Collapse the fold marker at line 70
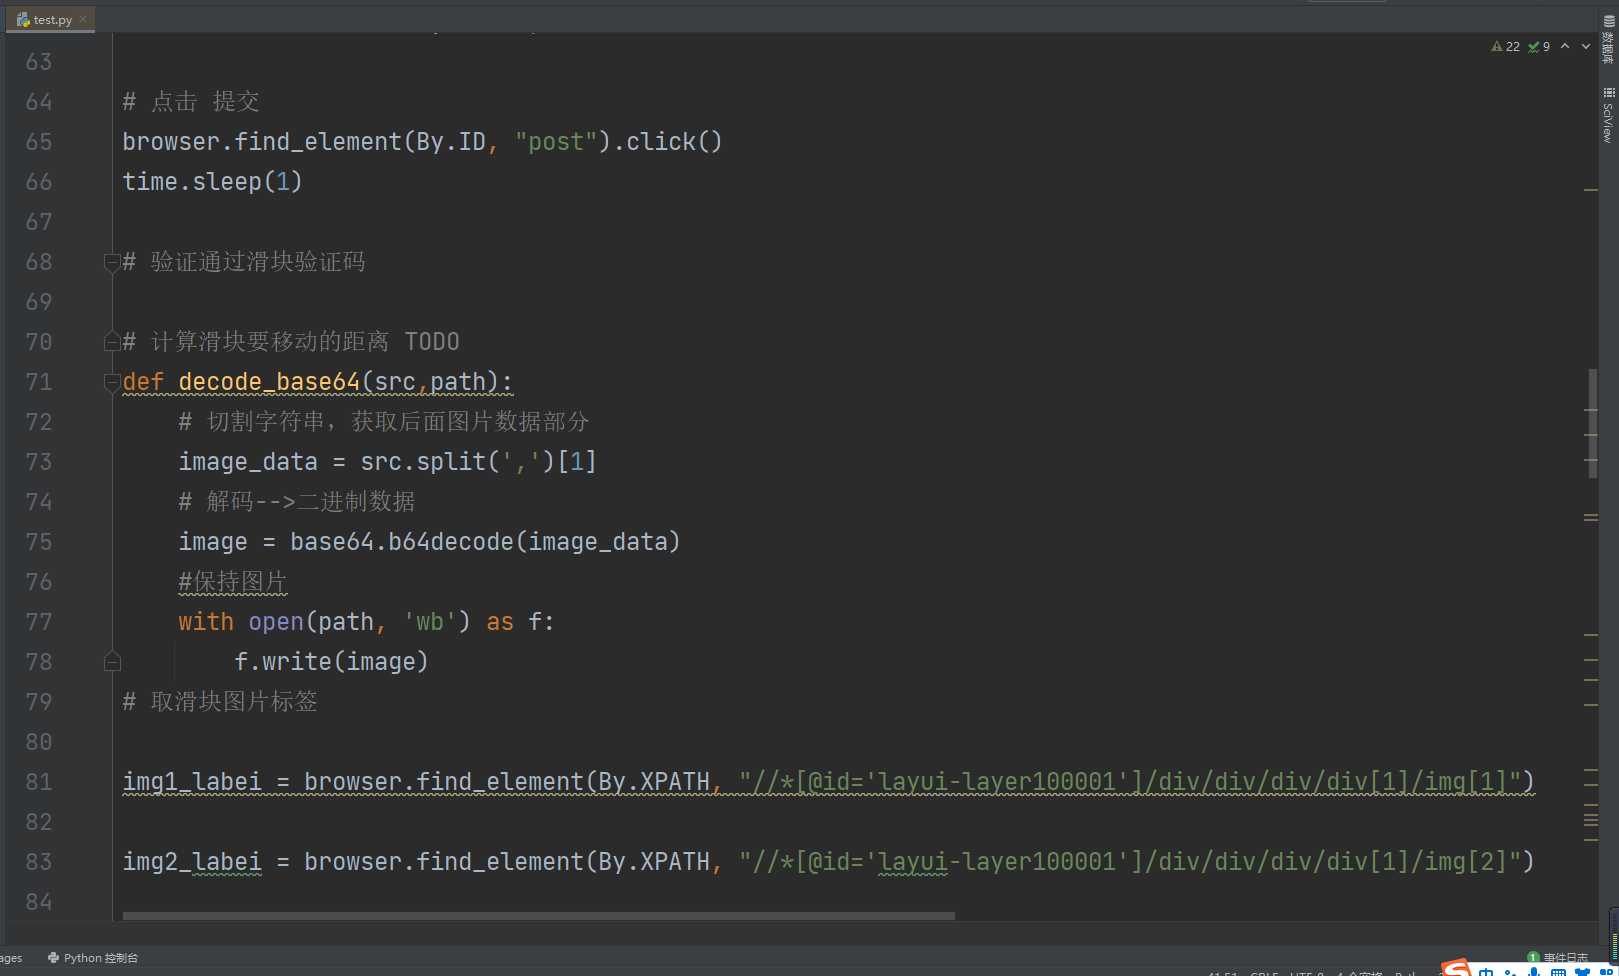Viewport: 1619px width, 976px height. click(112, 342)
